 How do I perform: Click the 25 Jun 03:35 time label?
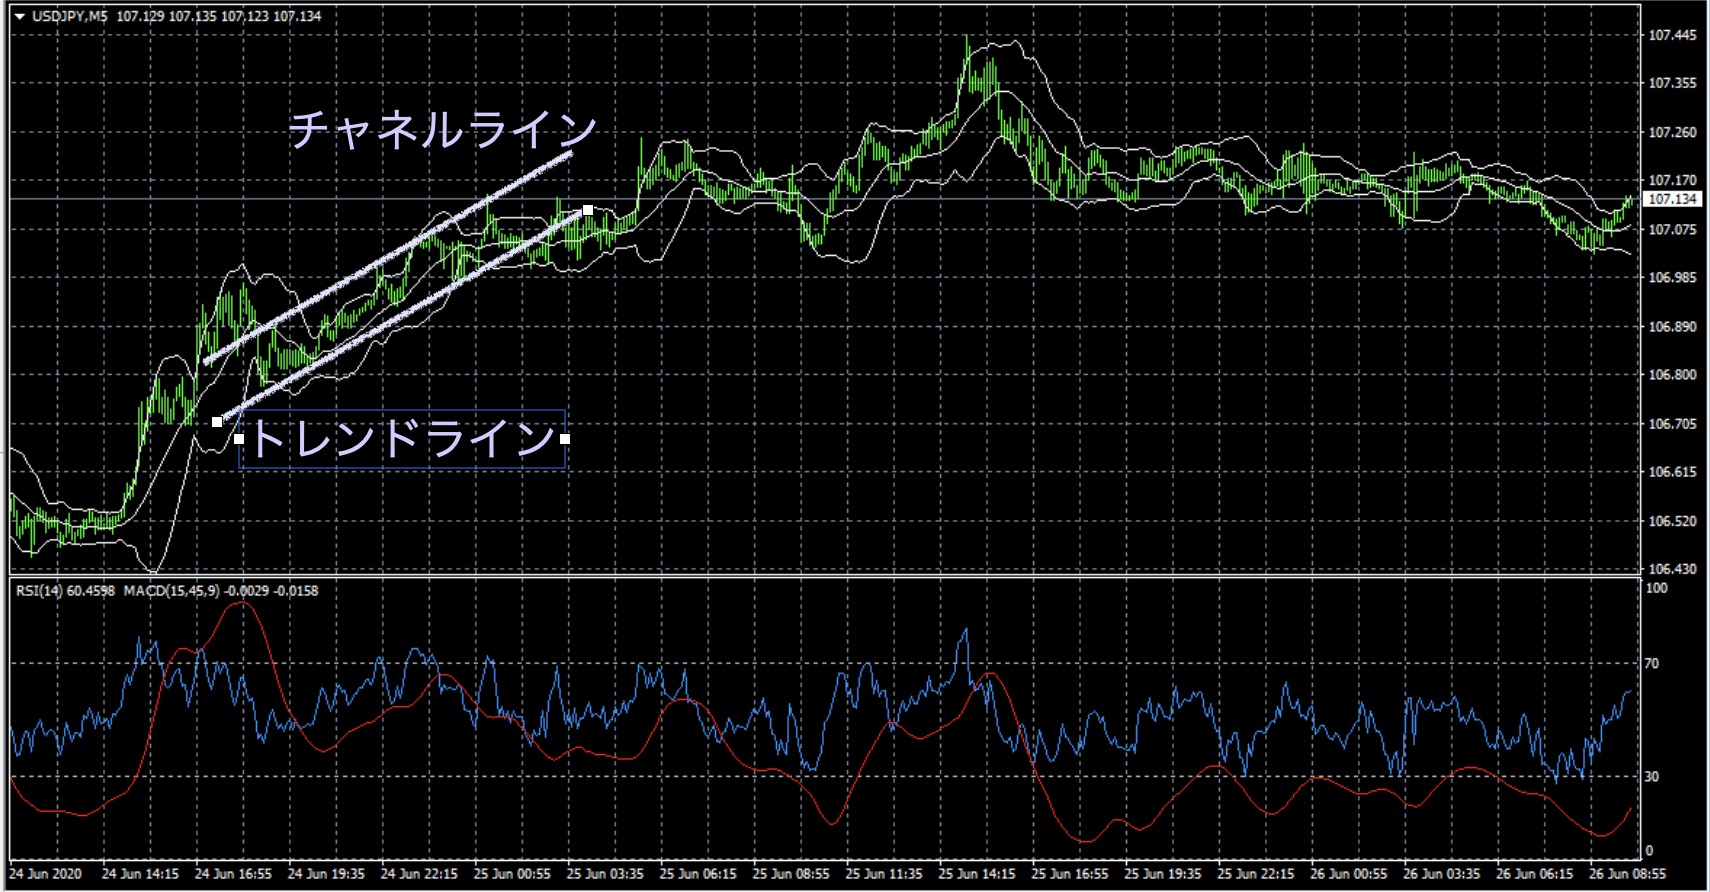click(605, 874)
